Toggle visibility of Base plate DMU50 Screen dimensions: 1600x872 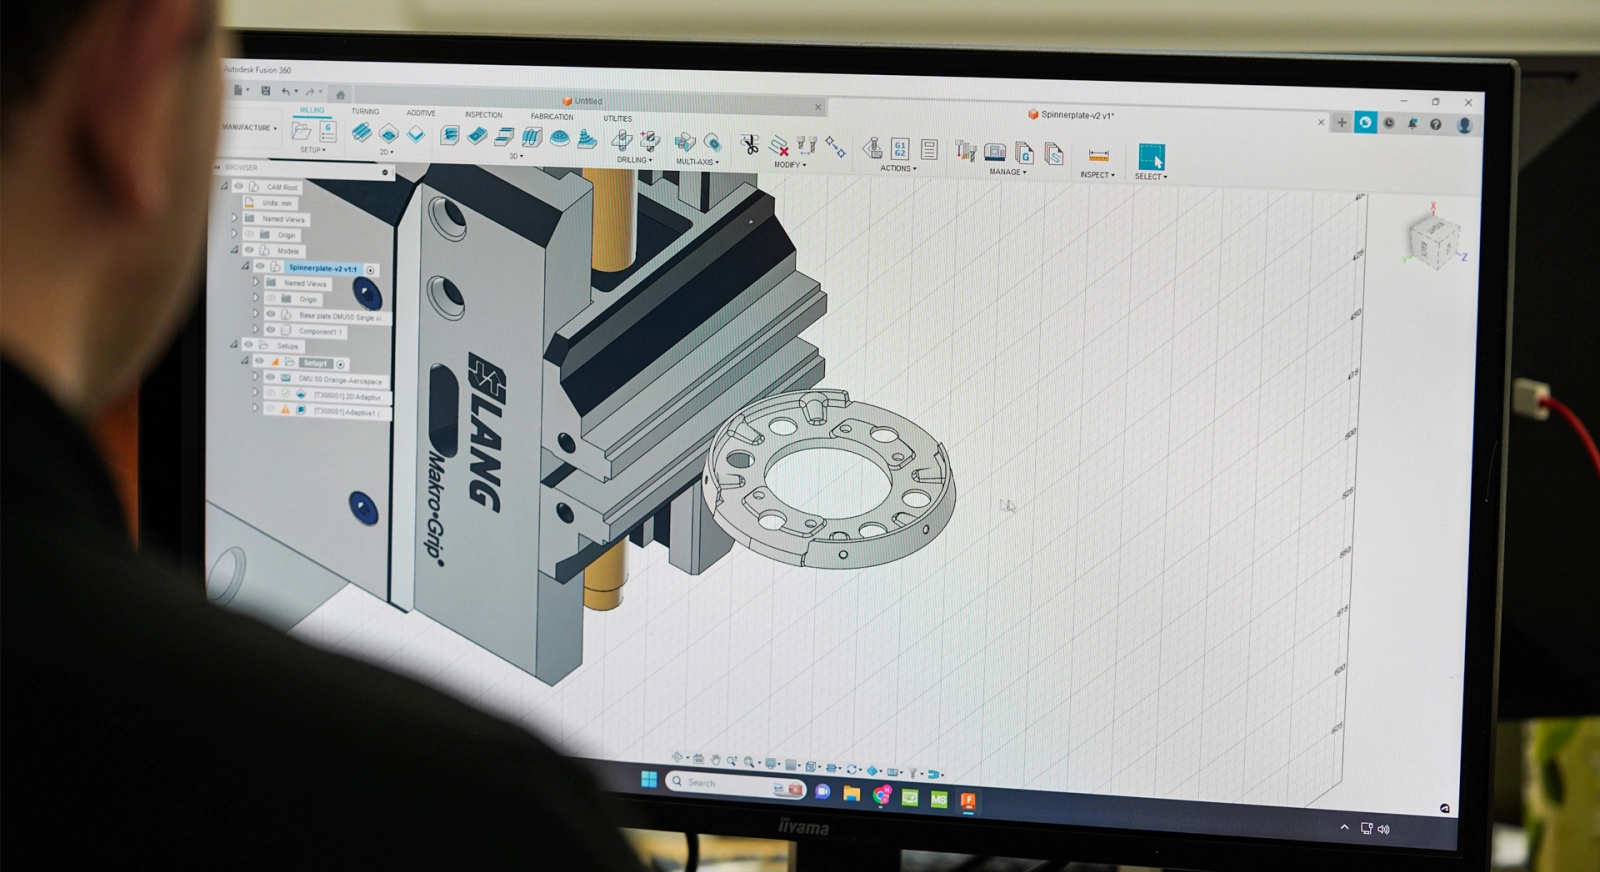pos(270,315)
